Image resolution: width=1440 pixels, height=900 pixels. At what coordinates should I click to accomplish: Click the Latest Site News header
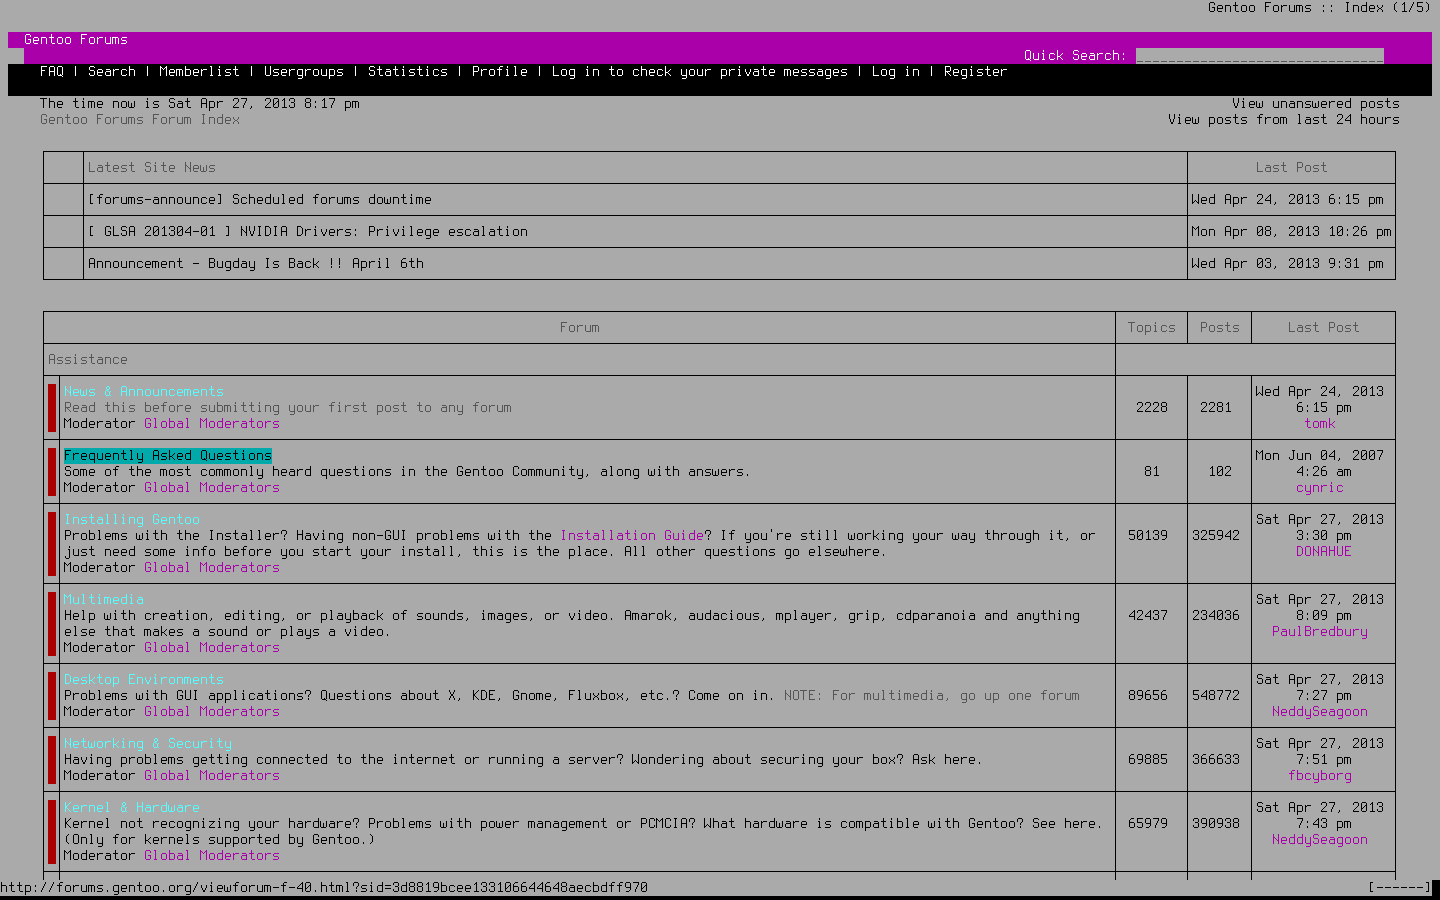pyautogui.click(x=152, y=167)
